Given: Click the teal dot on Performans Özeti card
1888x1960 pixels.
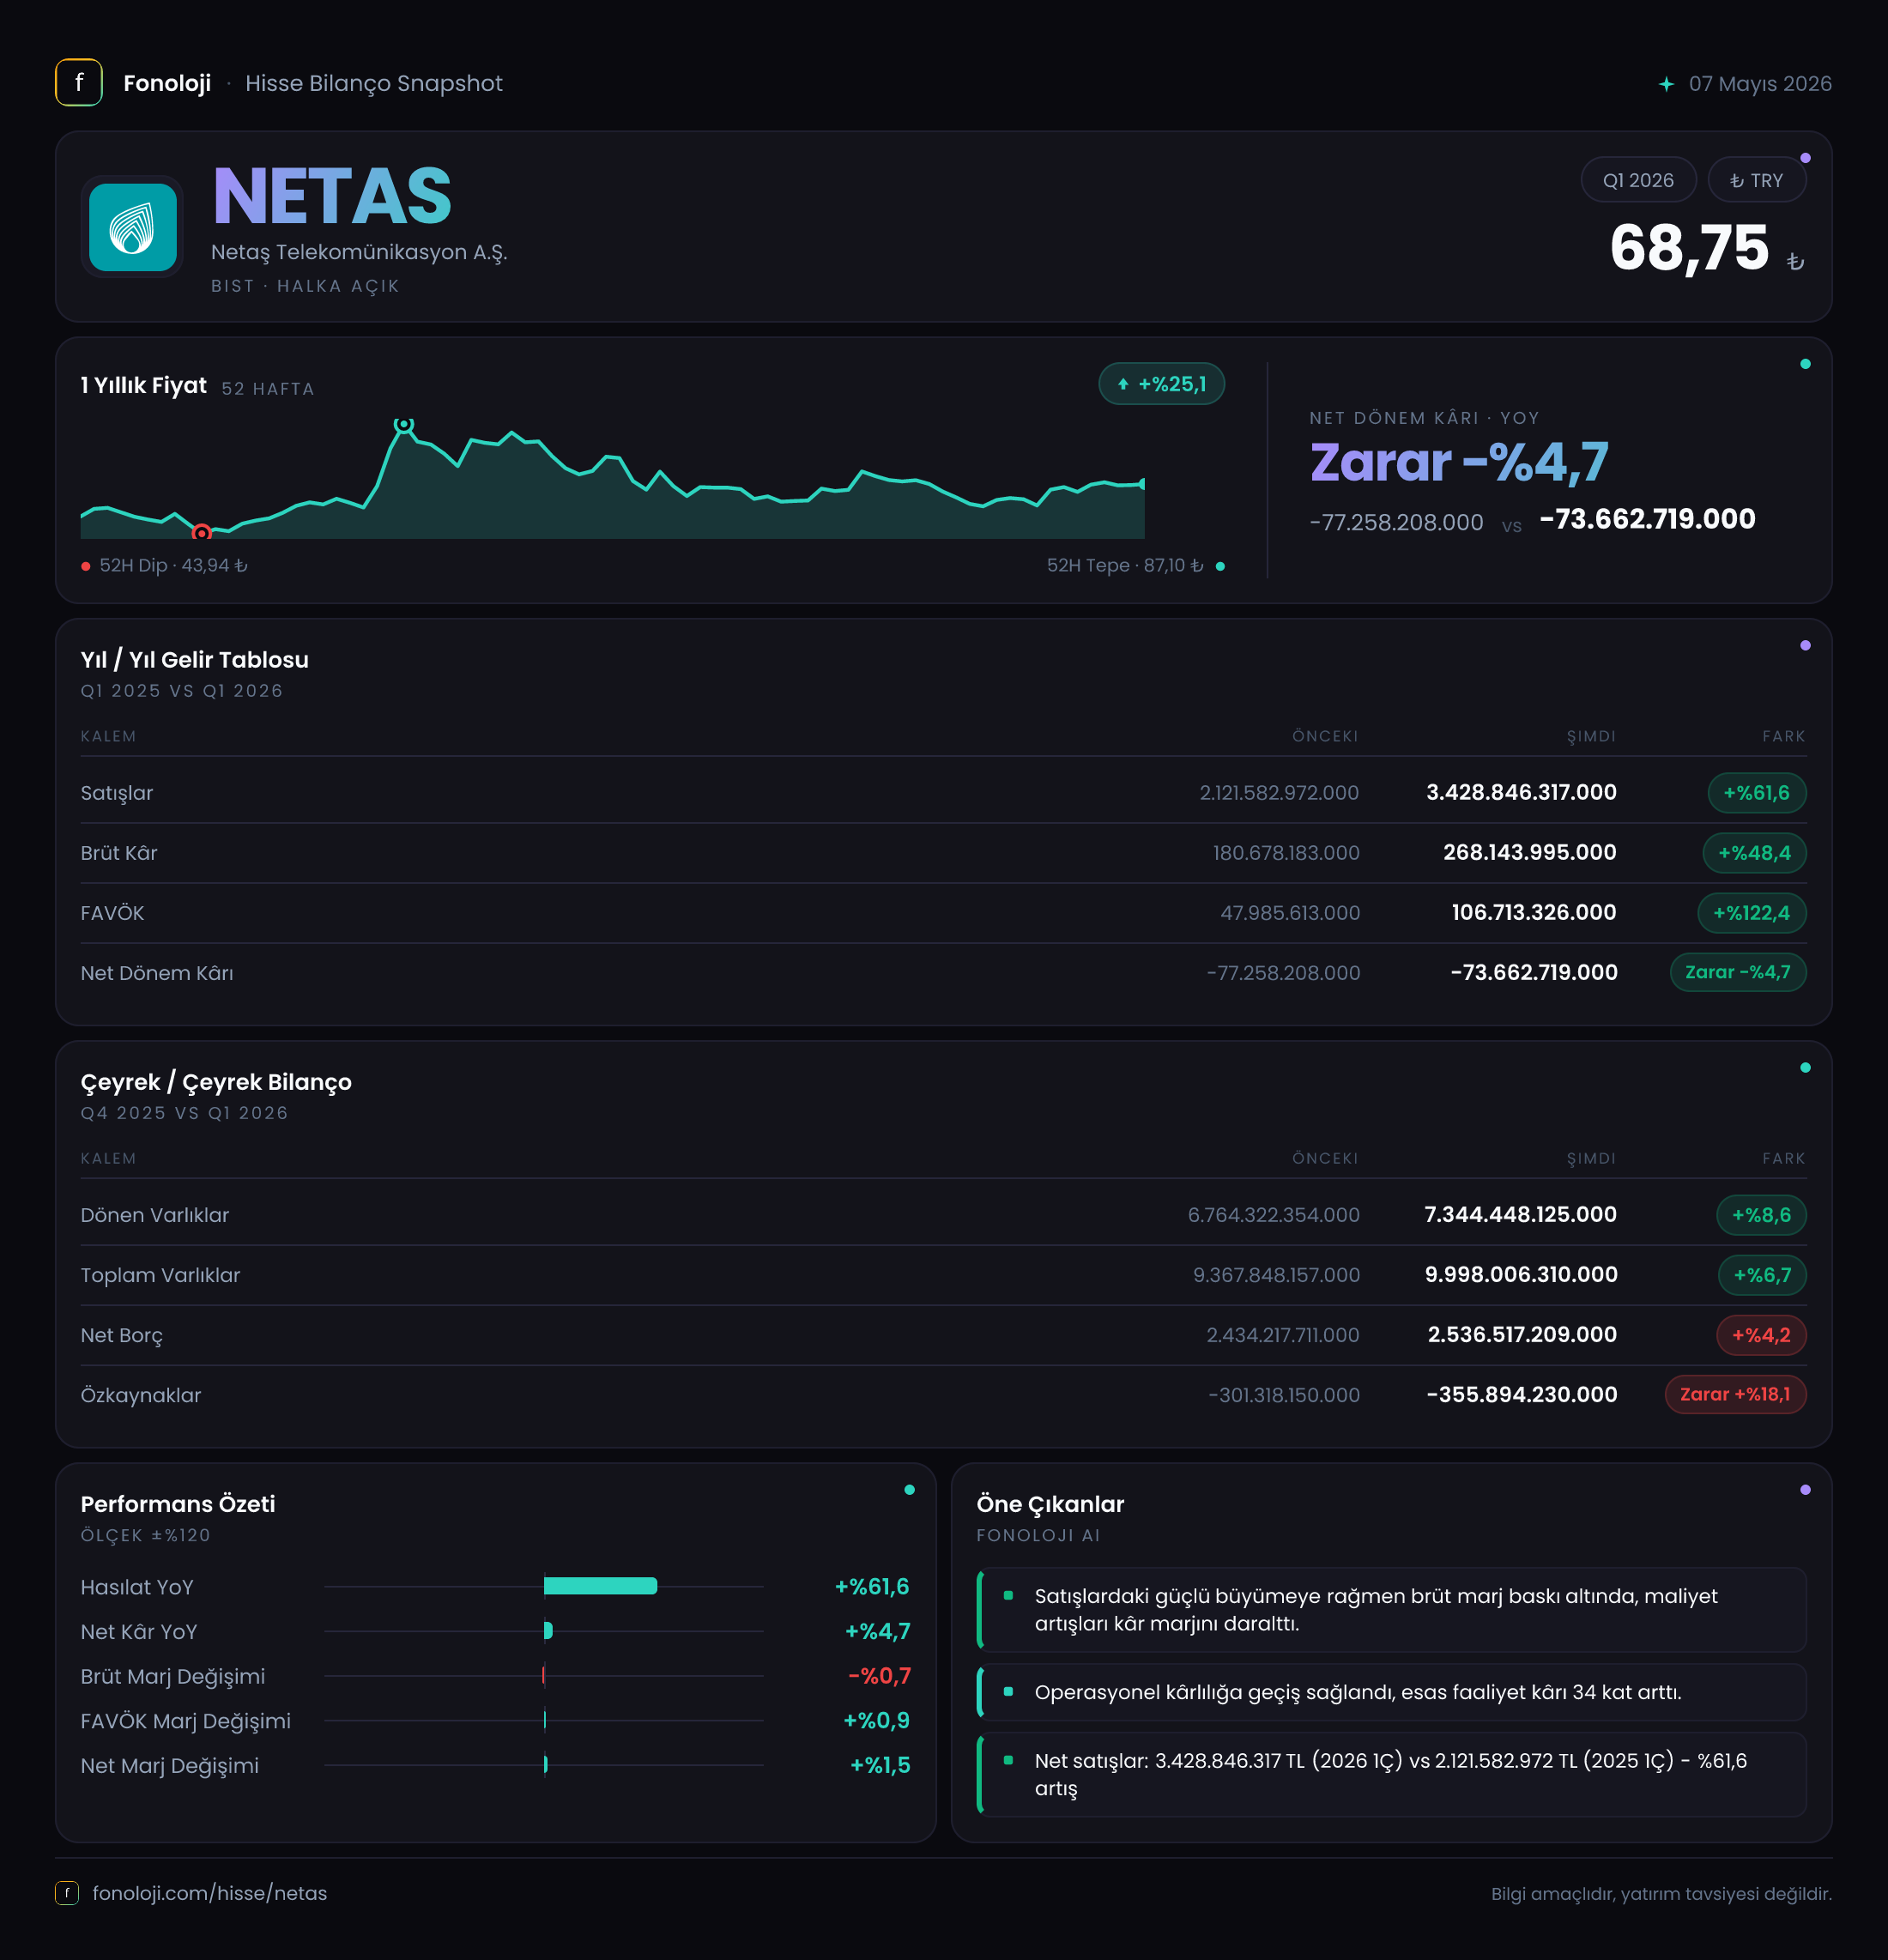Looking at the screenshot, I should coord(909,1490).
